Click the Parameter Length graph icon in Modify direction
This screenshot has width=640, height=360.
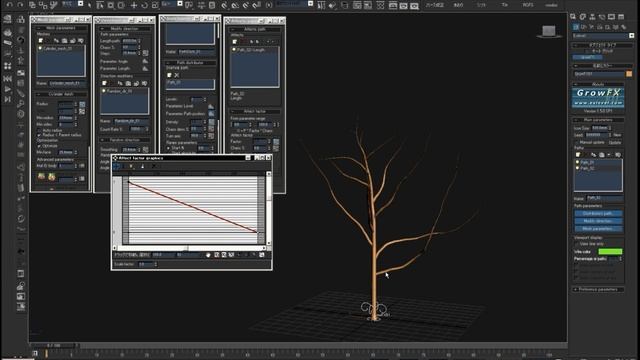point(145,68)
